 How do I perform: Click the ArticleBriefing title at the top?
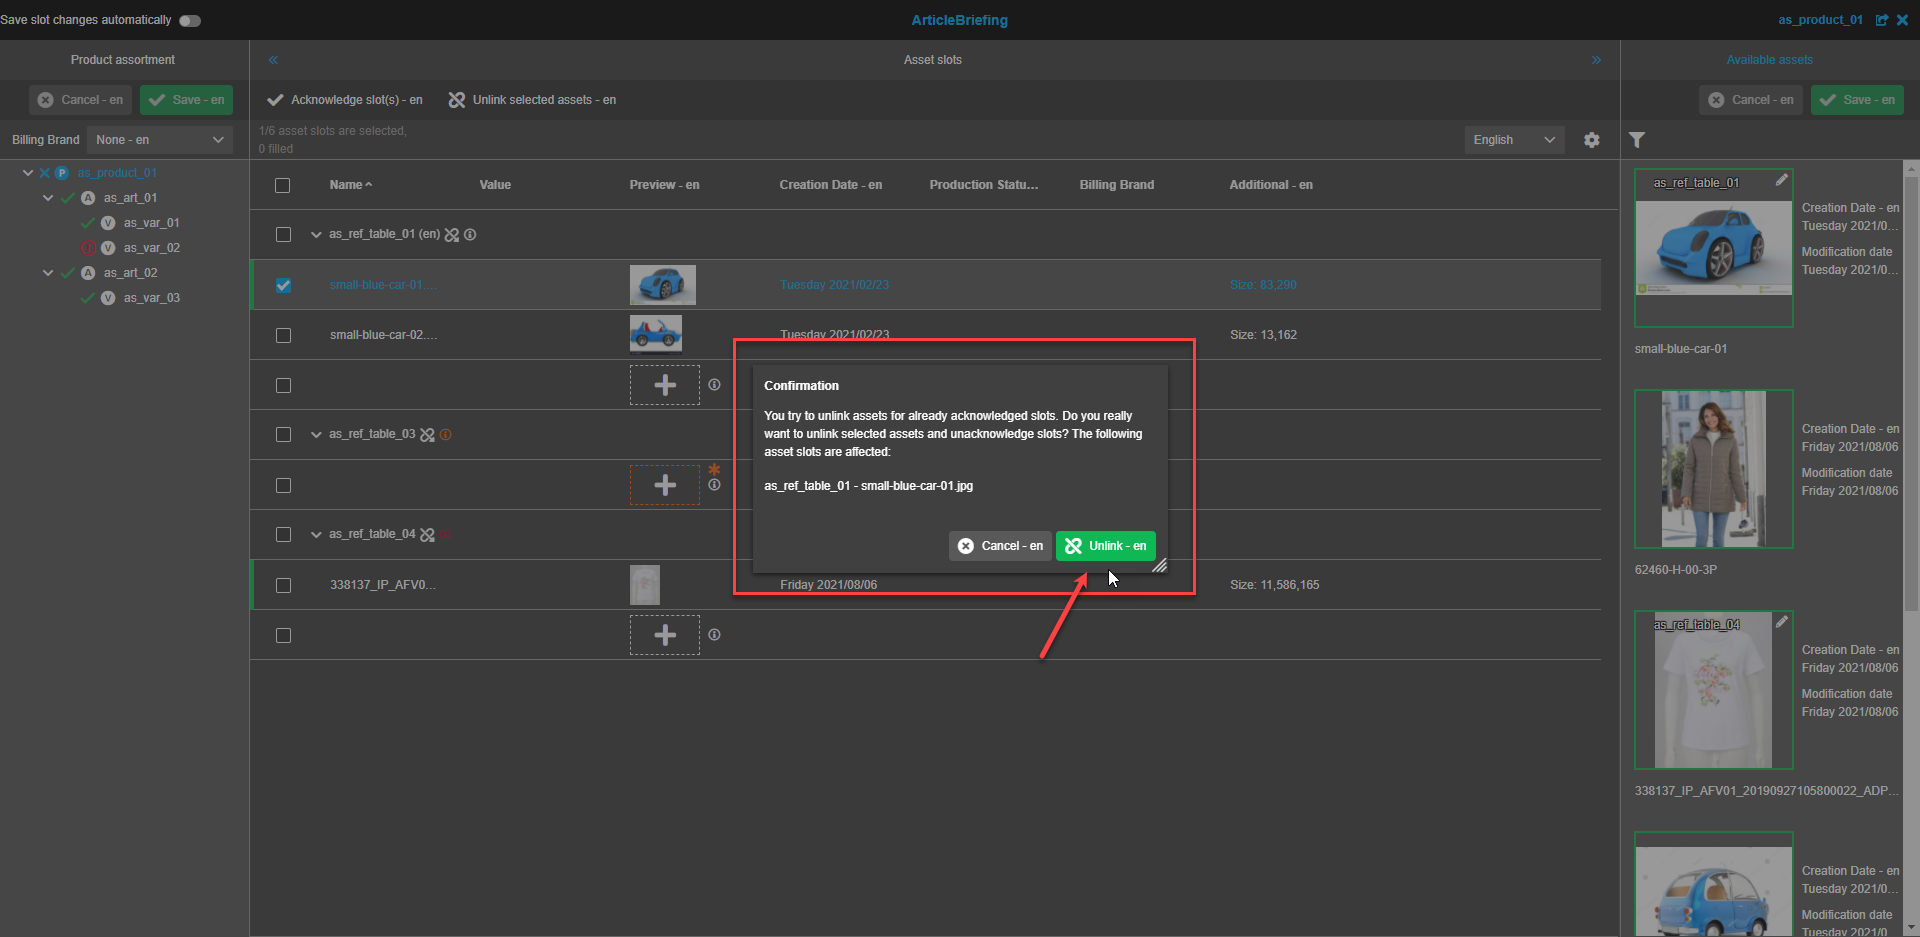click(959, 20)
